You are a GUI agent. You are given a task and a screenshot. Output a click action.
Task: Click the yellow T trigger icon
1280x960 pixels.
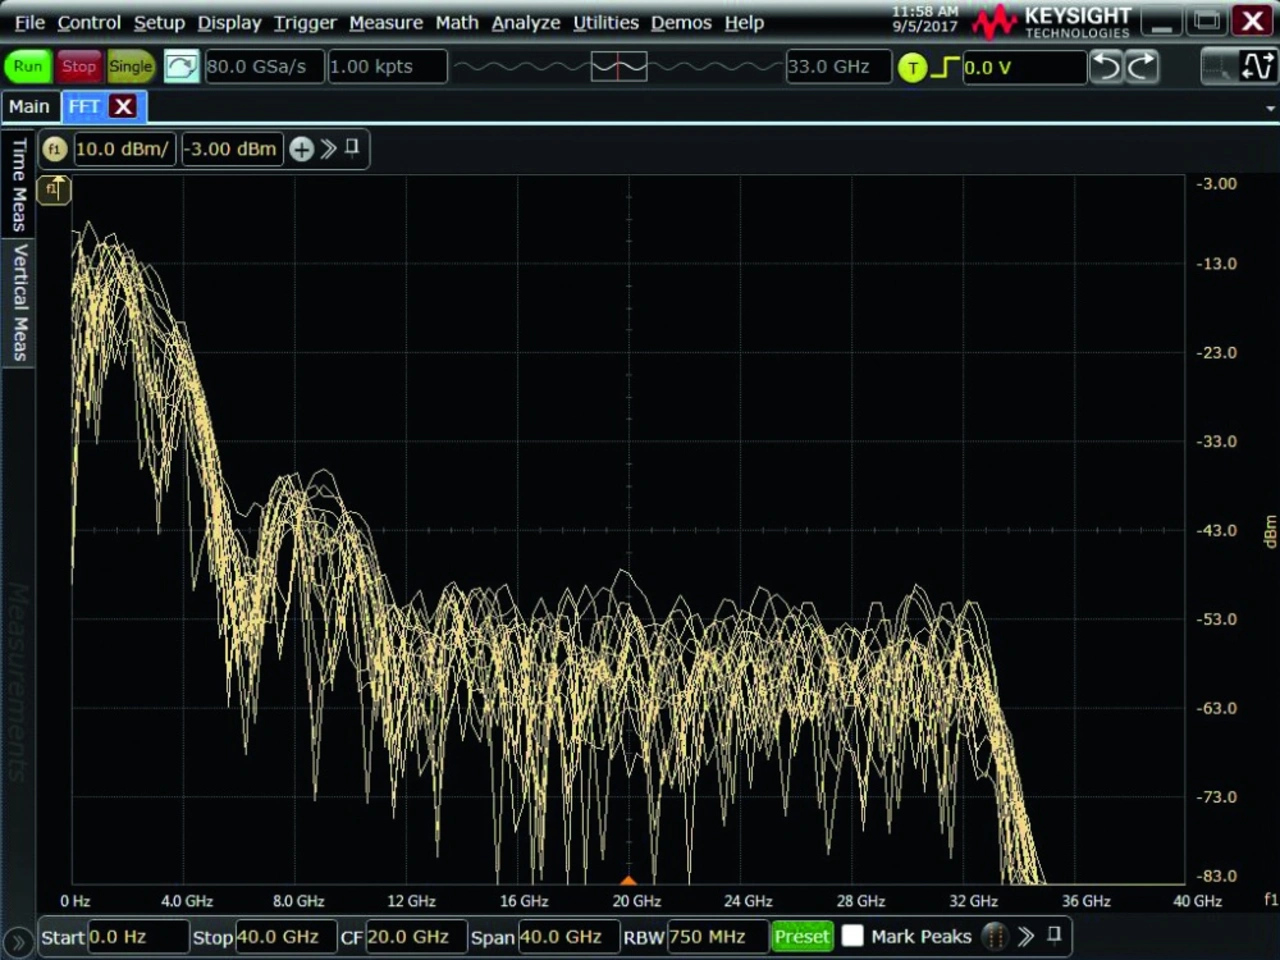coord(912,67)
